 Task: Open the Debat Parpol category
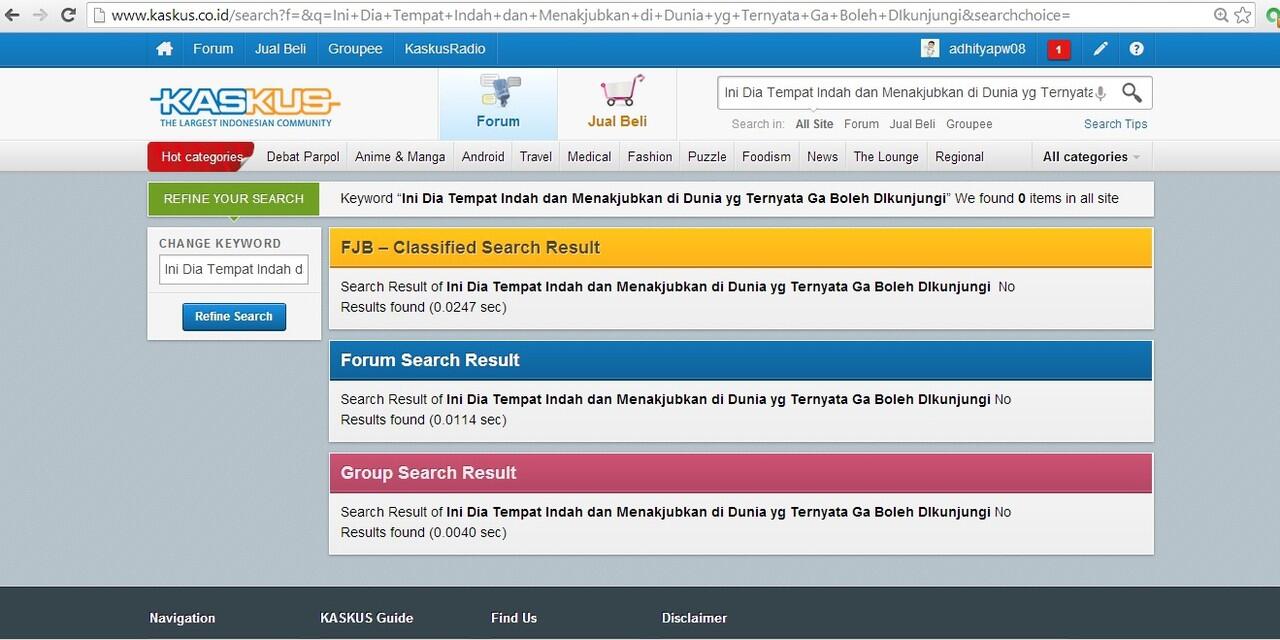click(x=303, y=157)
